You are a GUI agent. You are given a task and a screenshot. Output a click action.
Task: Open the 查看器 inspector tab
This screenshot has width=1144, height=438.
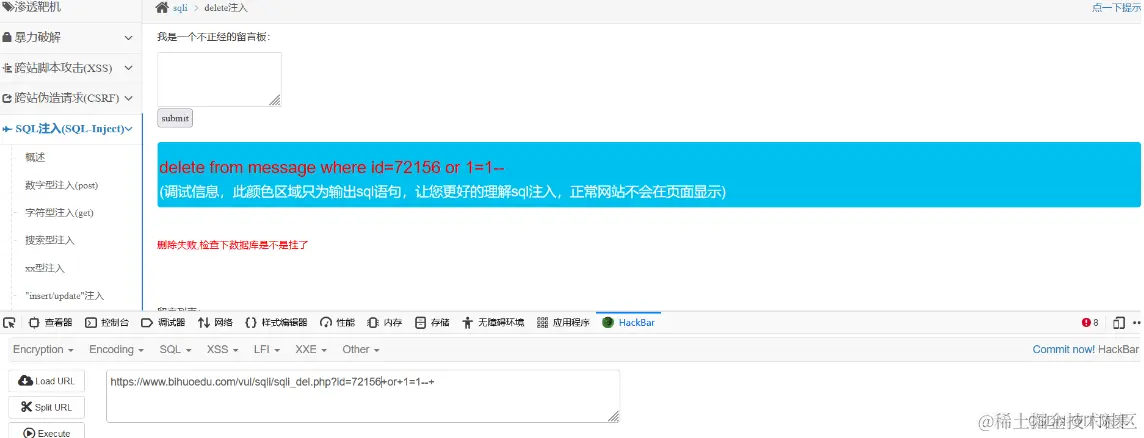pos(50,323)
